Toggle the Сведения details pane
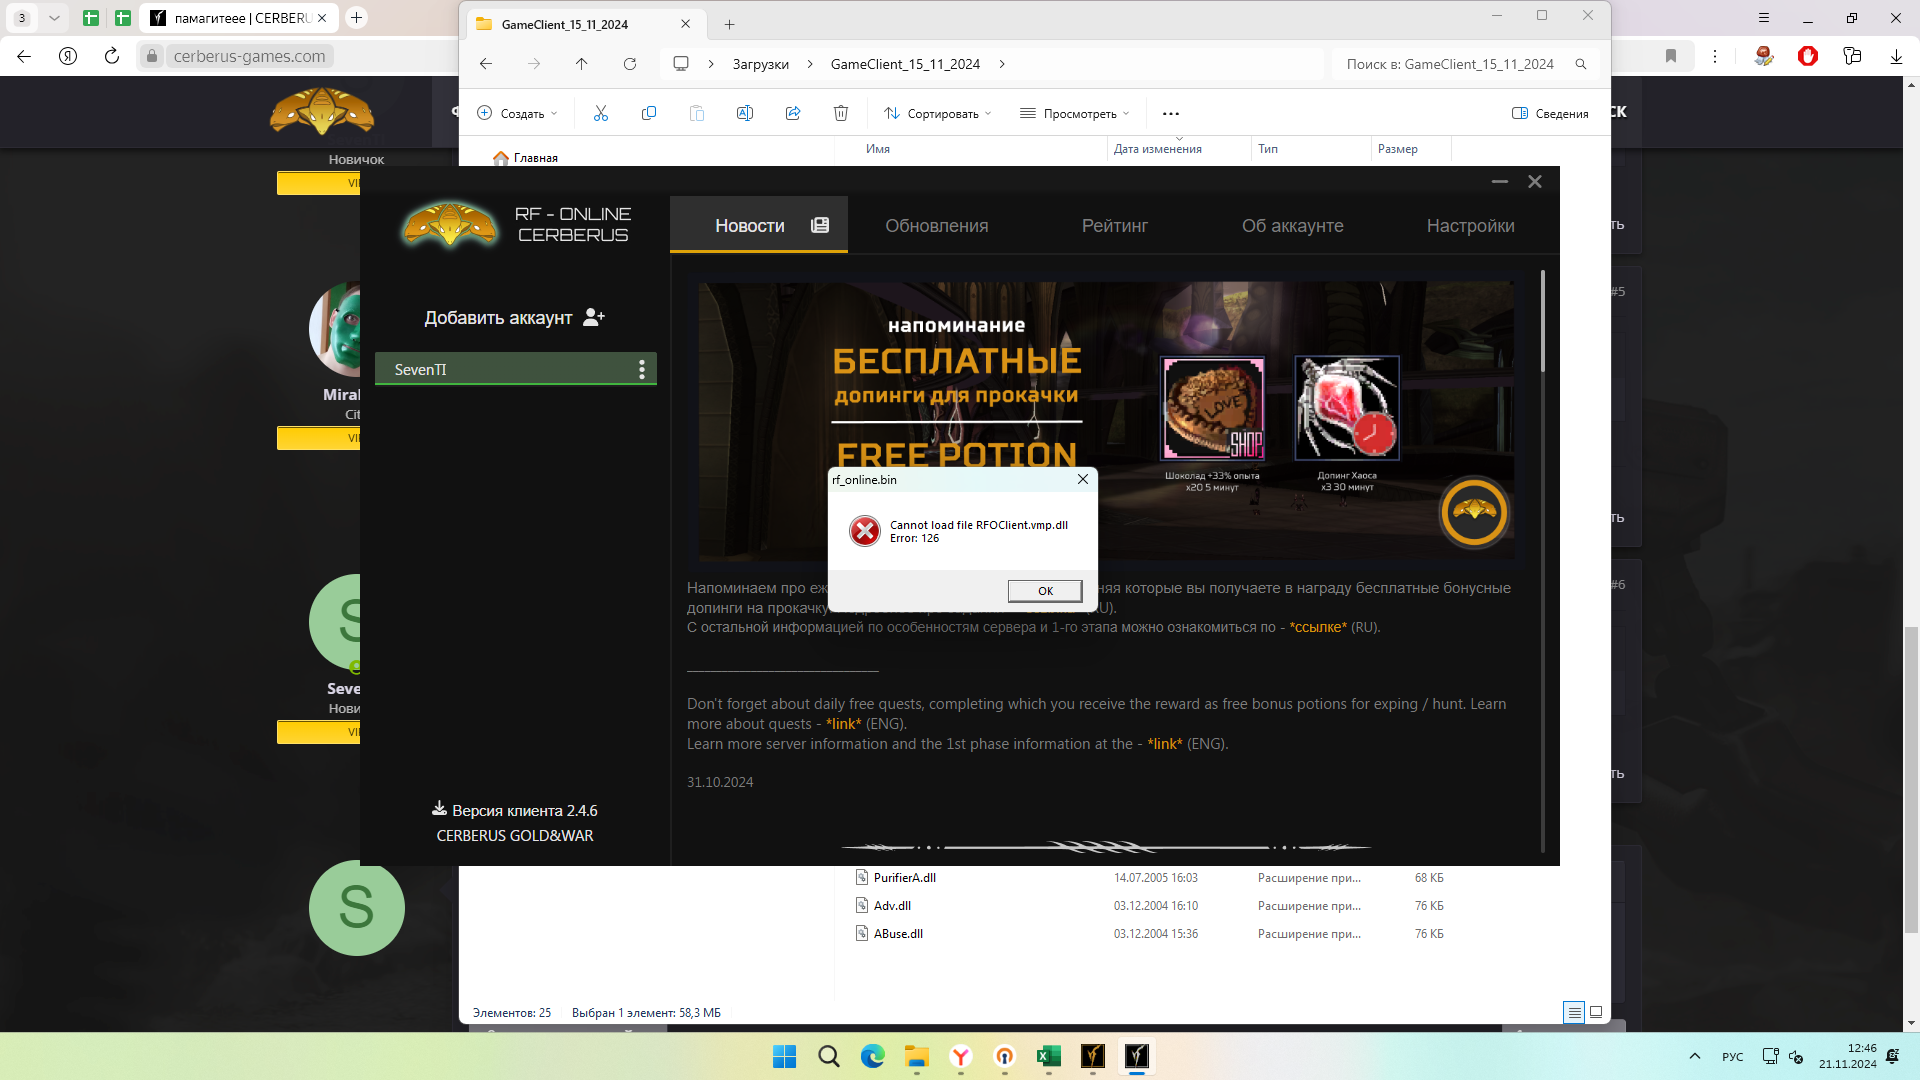1920x1080 pixels. [x=1550, y=114]
